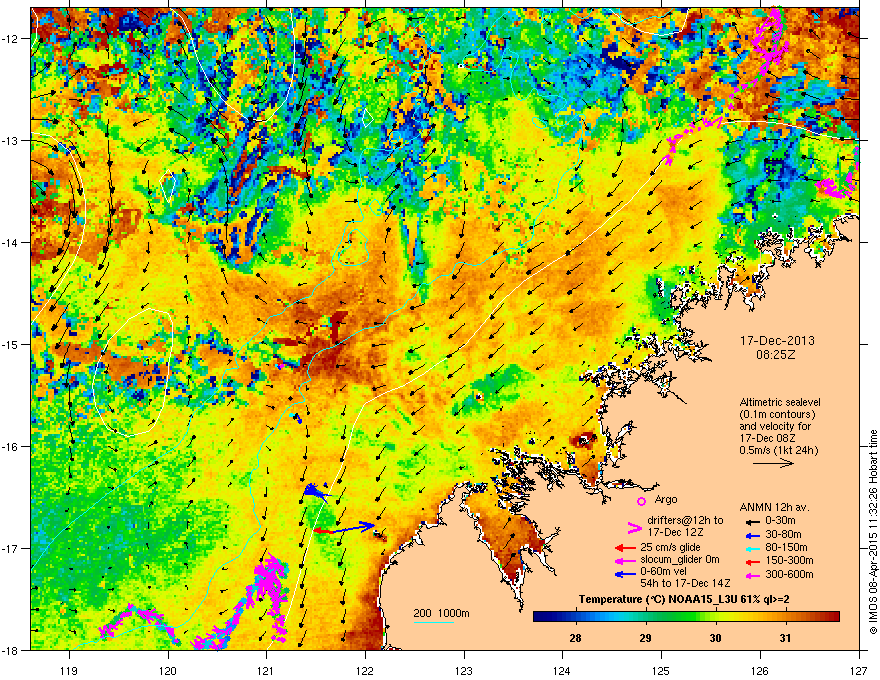Viewport: 880px width, 680px height.
Task: Click the magenta ANMN 300-600m arrow symbol
Action: pyautogui.click(x=755, y=575)
